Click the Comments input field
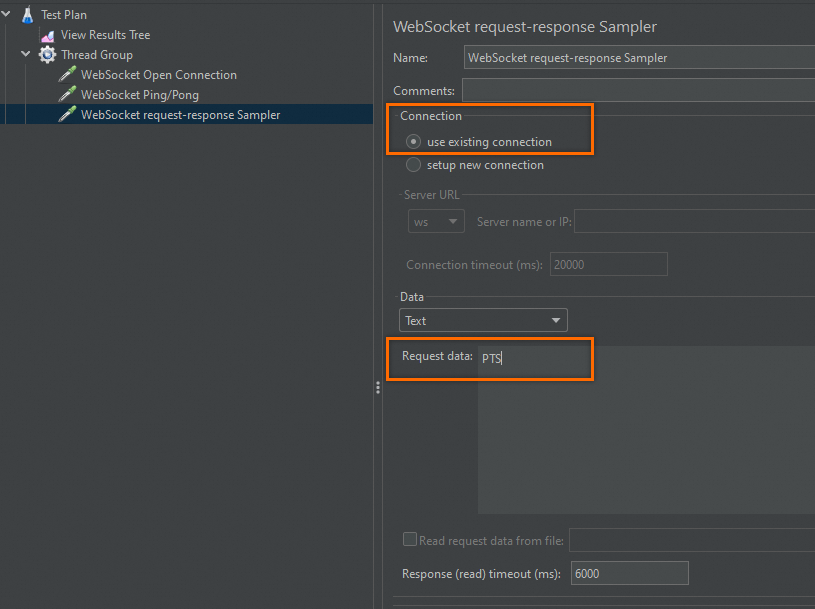This screenshot has width=815, height=609. (x=640, y=91)
